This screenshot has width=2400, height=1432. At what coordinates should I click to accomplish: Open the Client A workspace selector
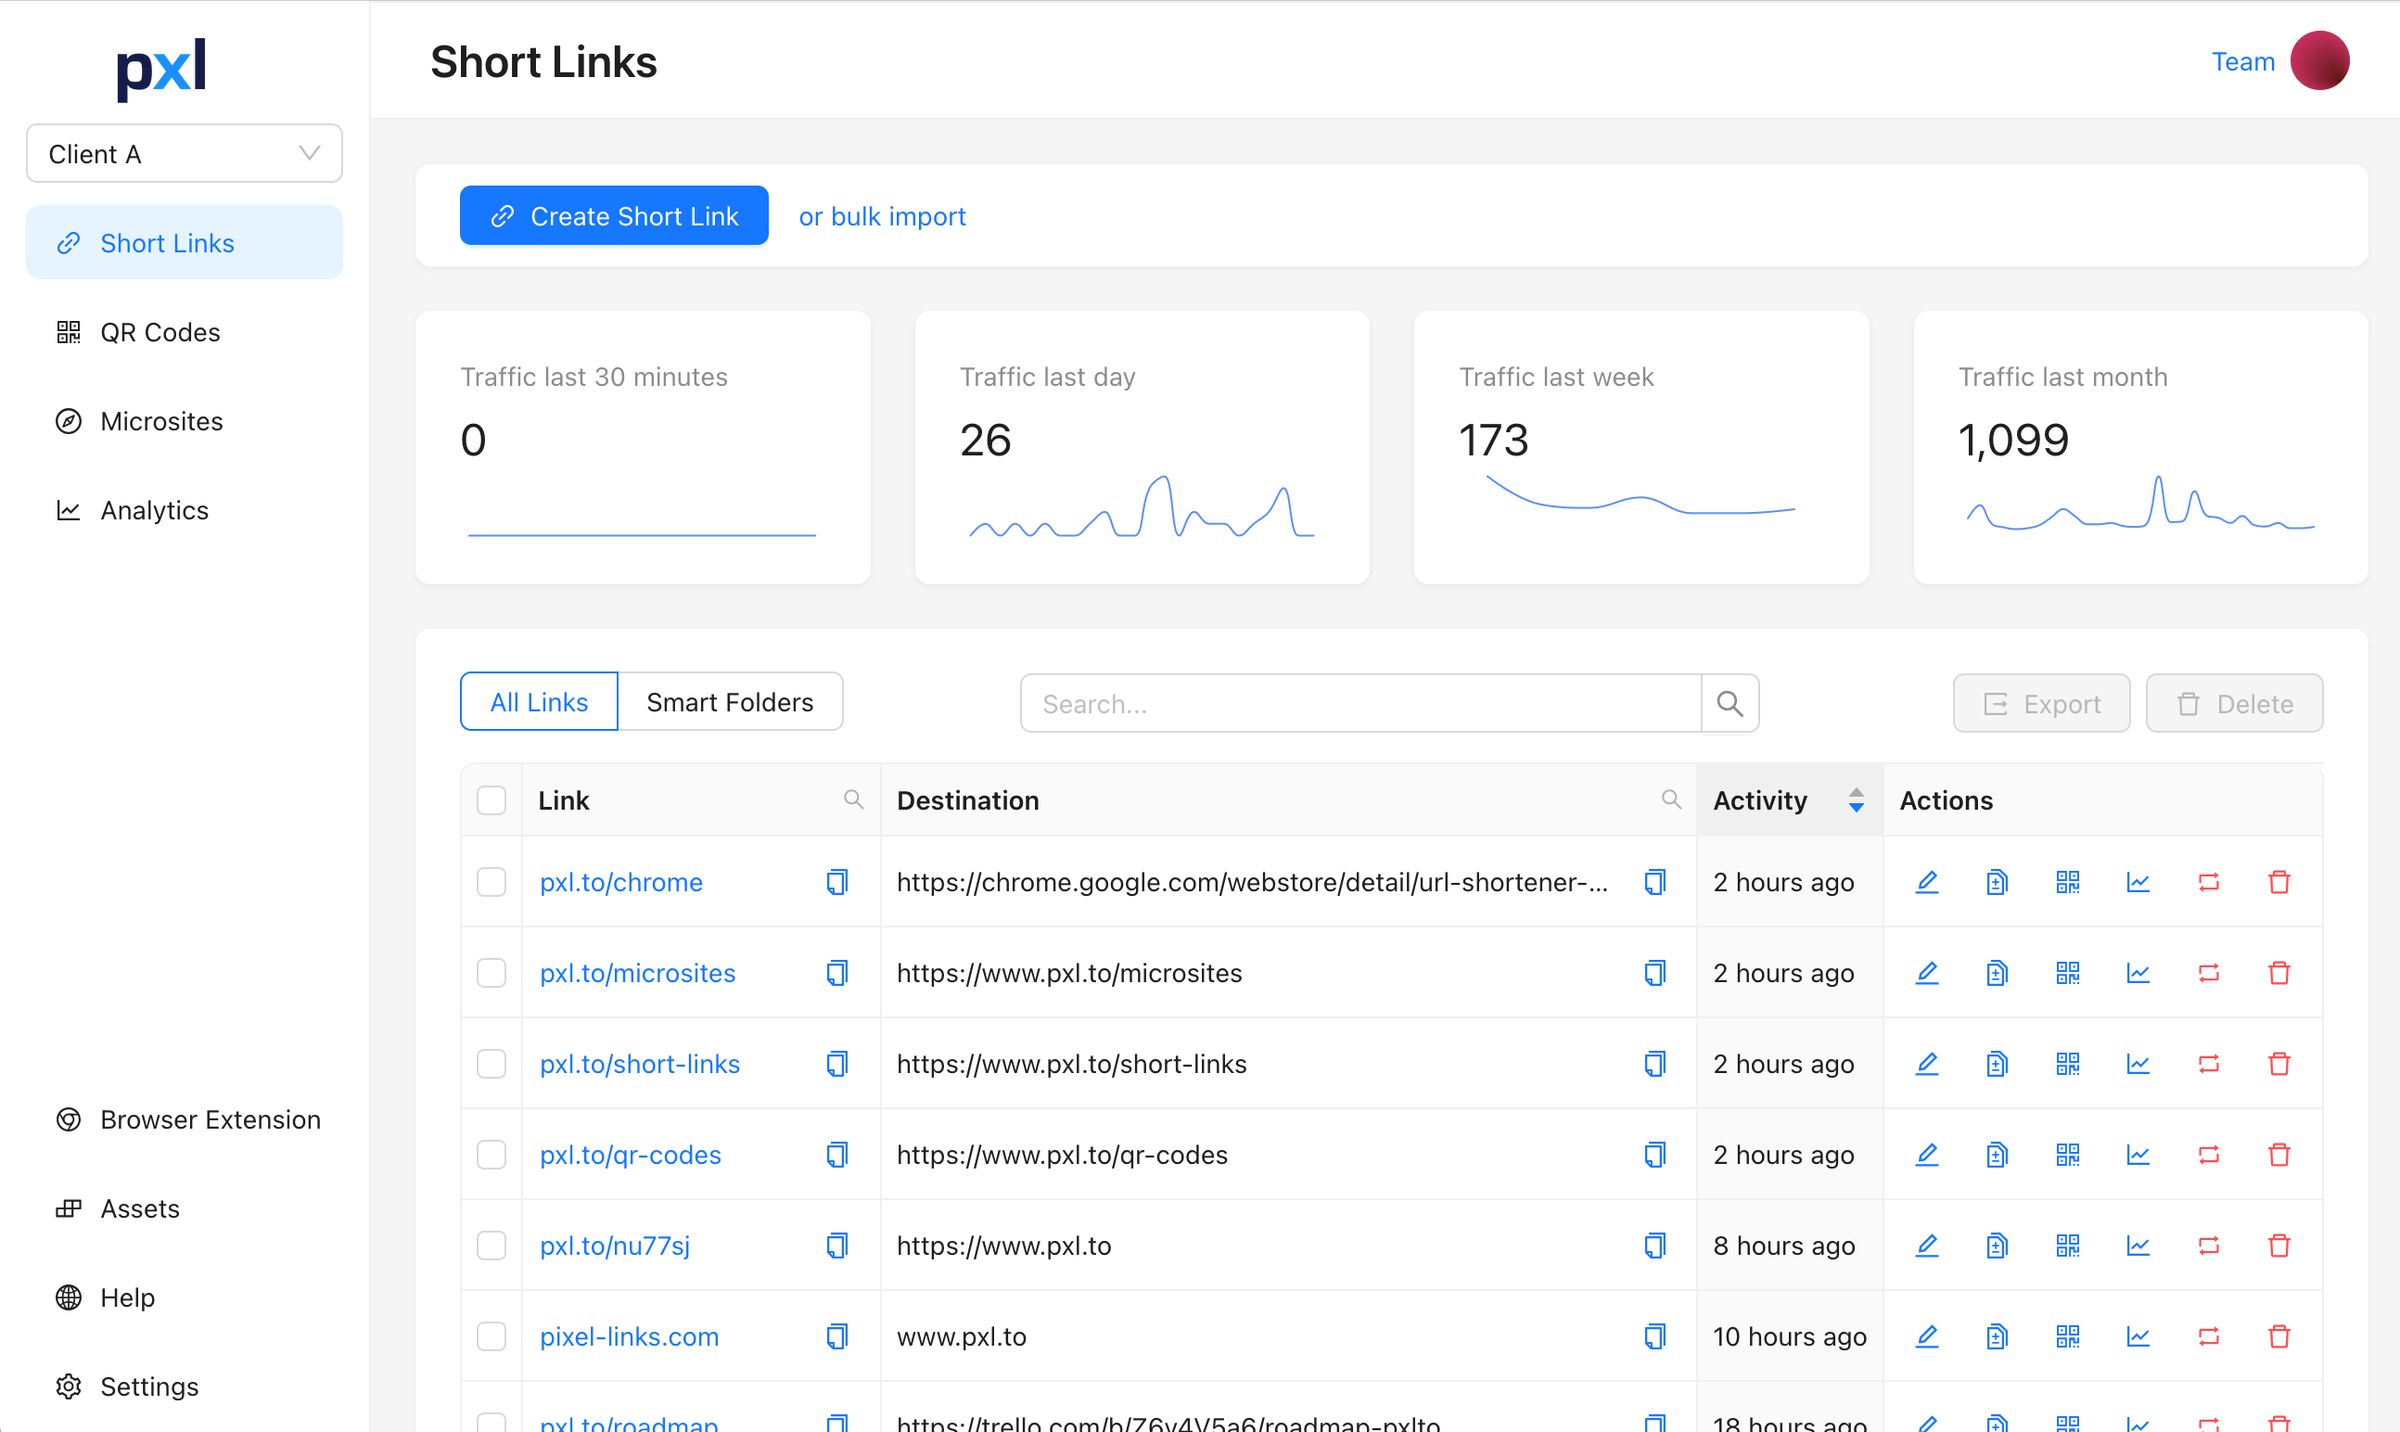pyautogui.click(x=184, y=153)
